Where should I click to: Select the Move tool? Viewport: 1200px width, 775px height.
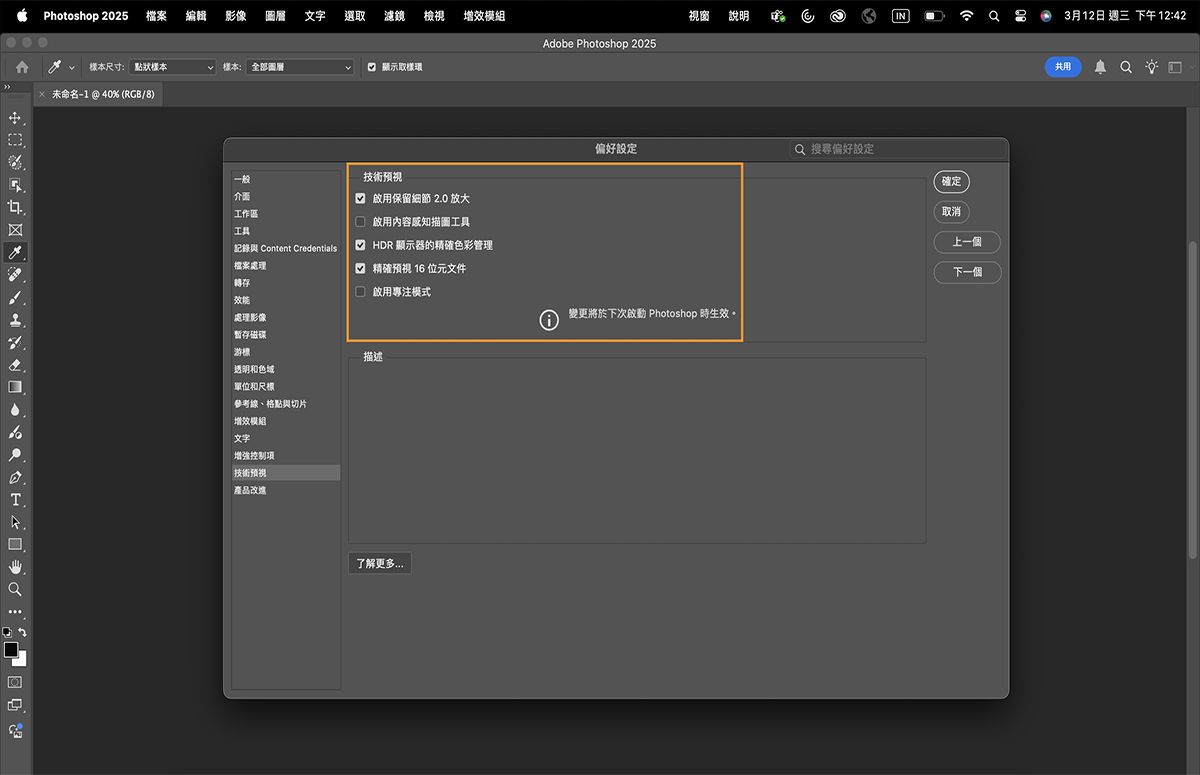[15, 117]
